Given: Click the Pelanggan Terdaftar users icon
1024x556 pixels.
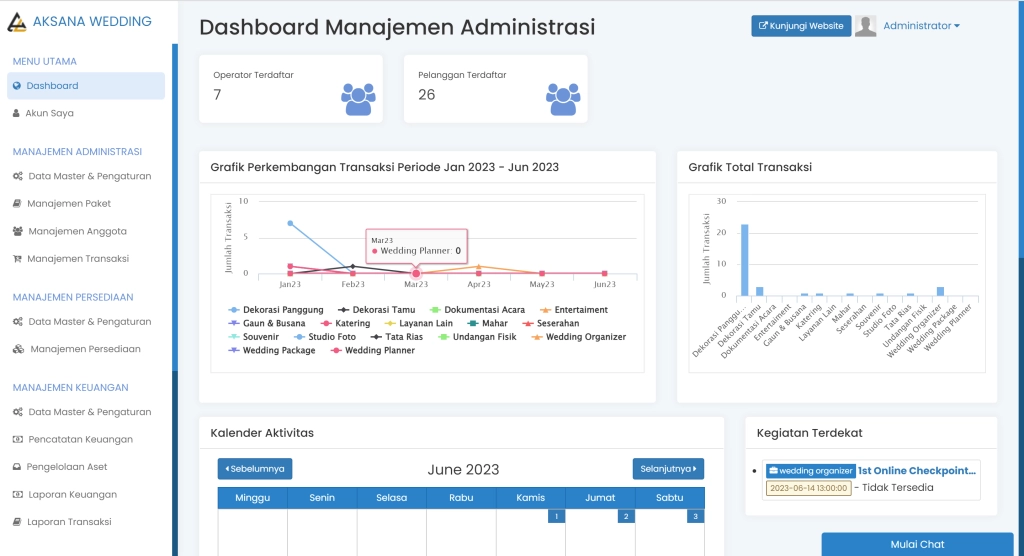Looking at the screenshot, I should [x=563, y=98].
